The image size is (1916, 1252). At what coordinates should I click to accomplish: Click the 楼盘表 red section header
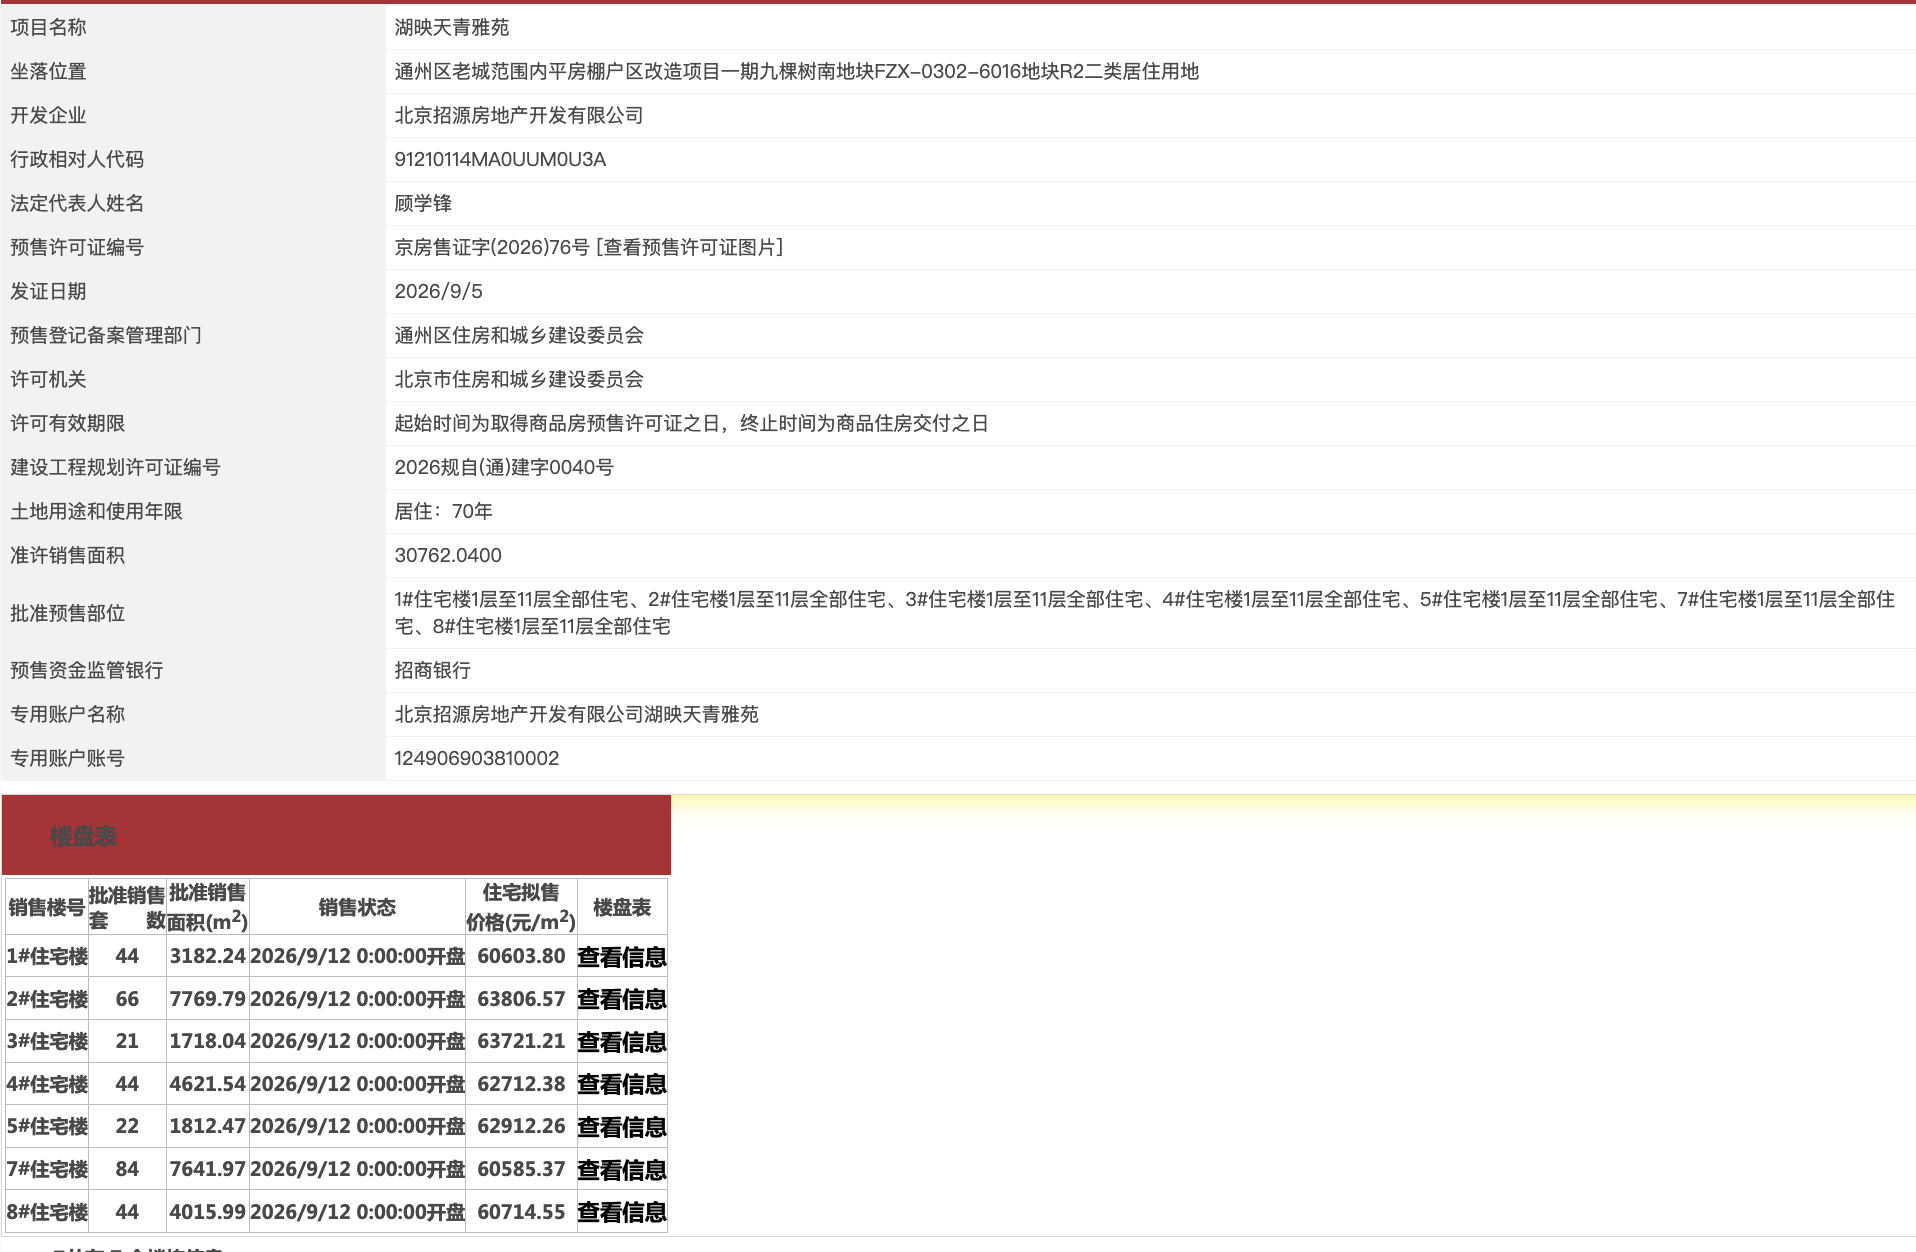tap(336, 835)
